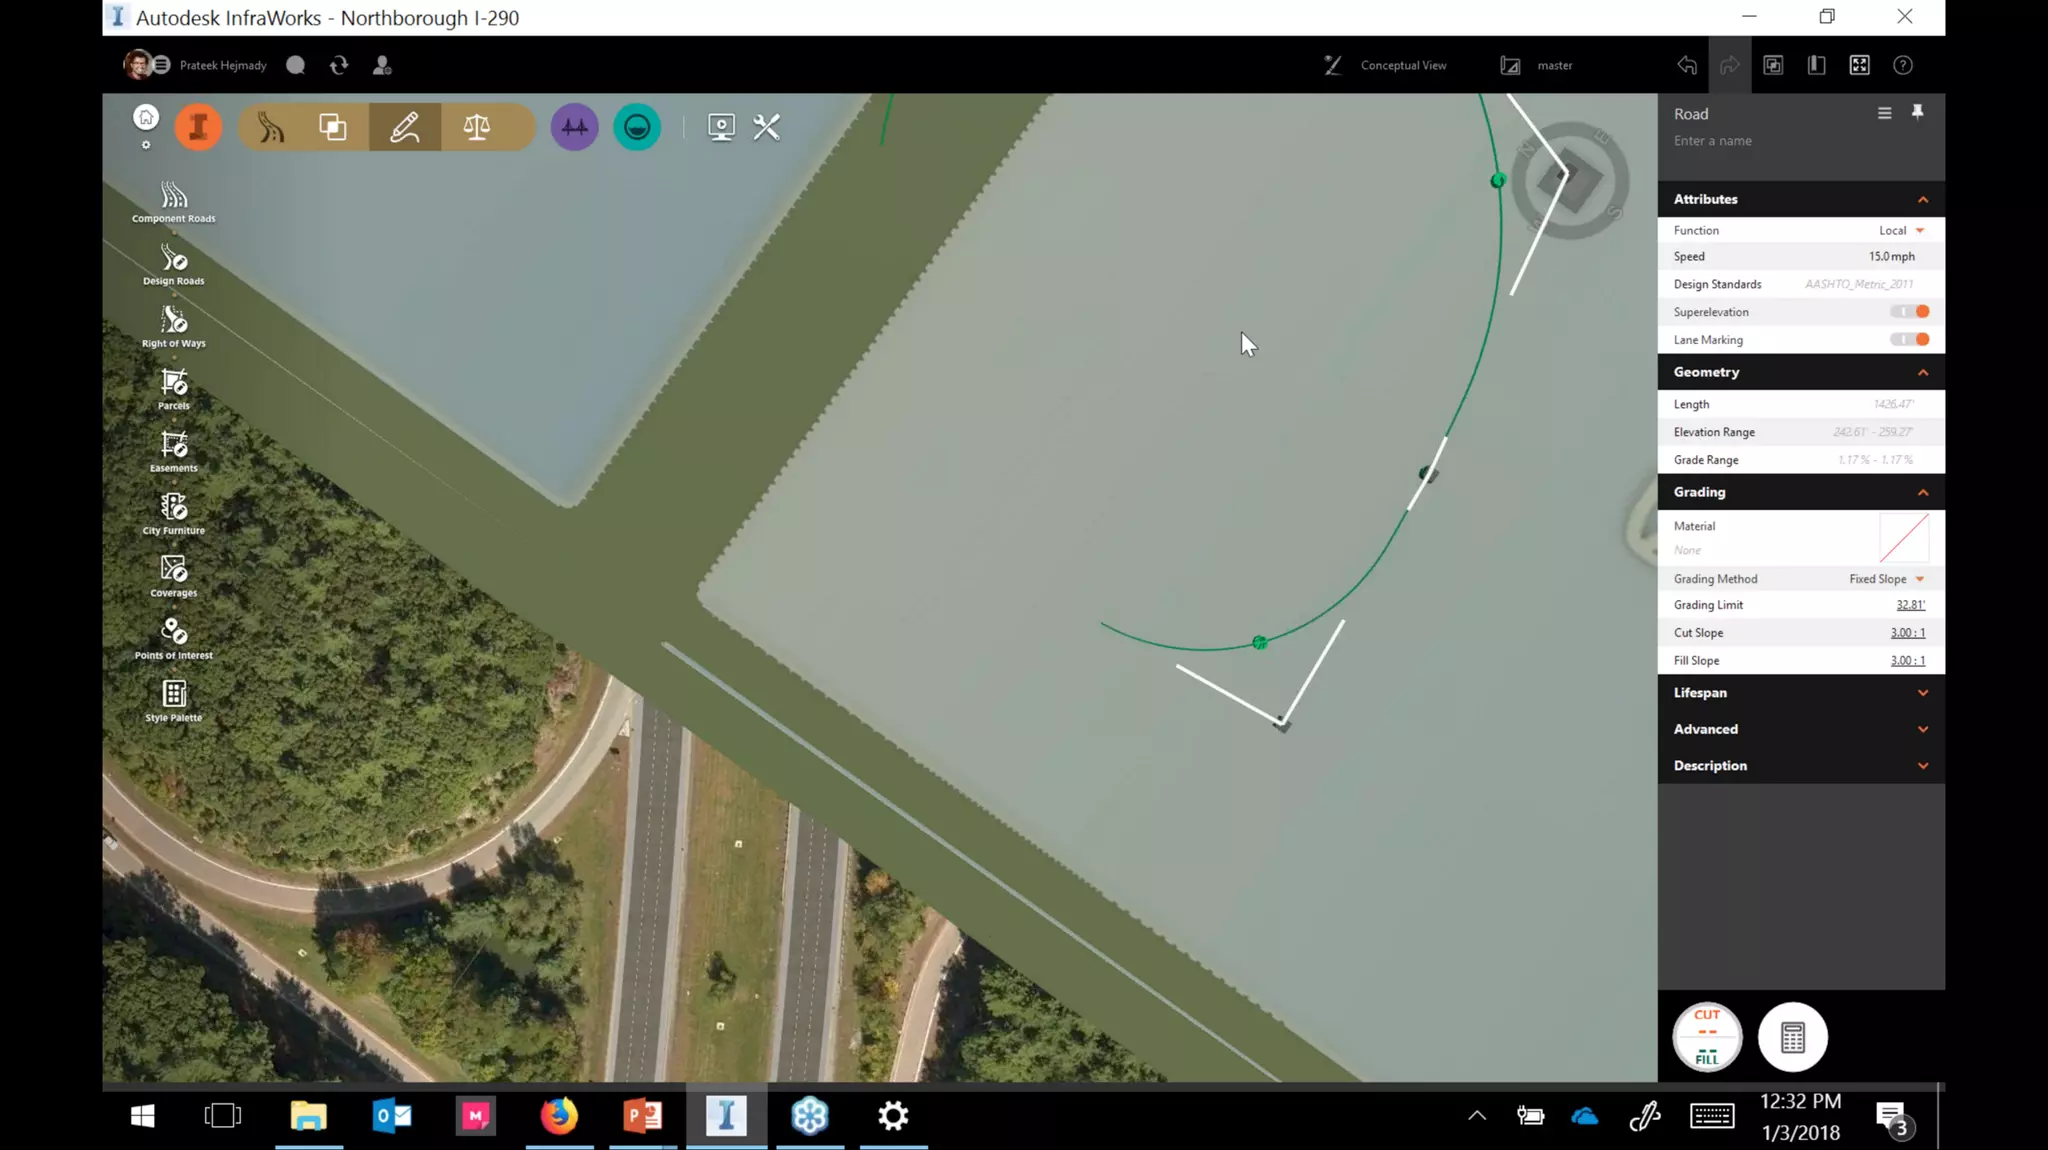Click the Design Standards AASHTO_Metric_2011 value
Image resolution: width=2048 pixels, height=1150 pixels.
coord(1858,285)
